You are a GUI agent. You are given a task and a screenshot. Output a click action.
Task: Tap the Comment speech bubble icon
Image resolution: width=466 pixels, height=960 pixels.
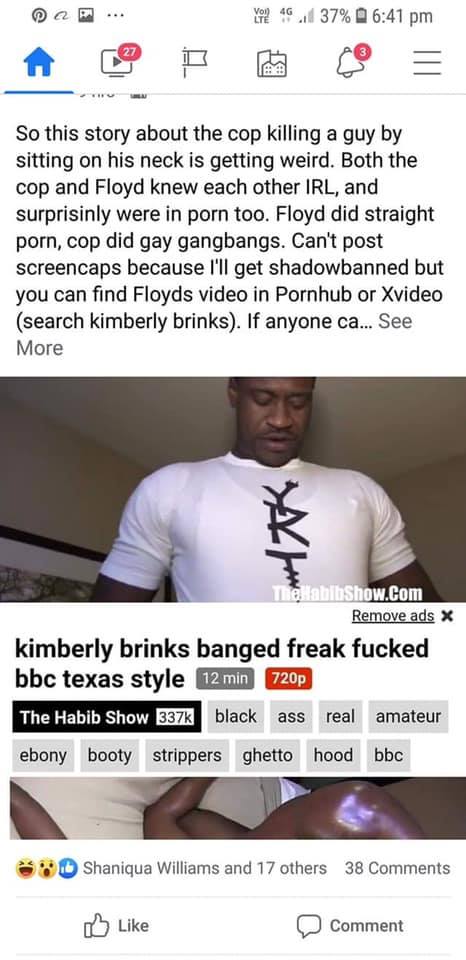pyautogui.click(x=309, y=926)
